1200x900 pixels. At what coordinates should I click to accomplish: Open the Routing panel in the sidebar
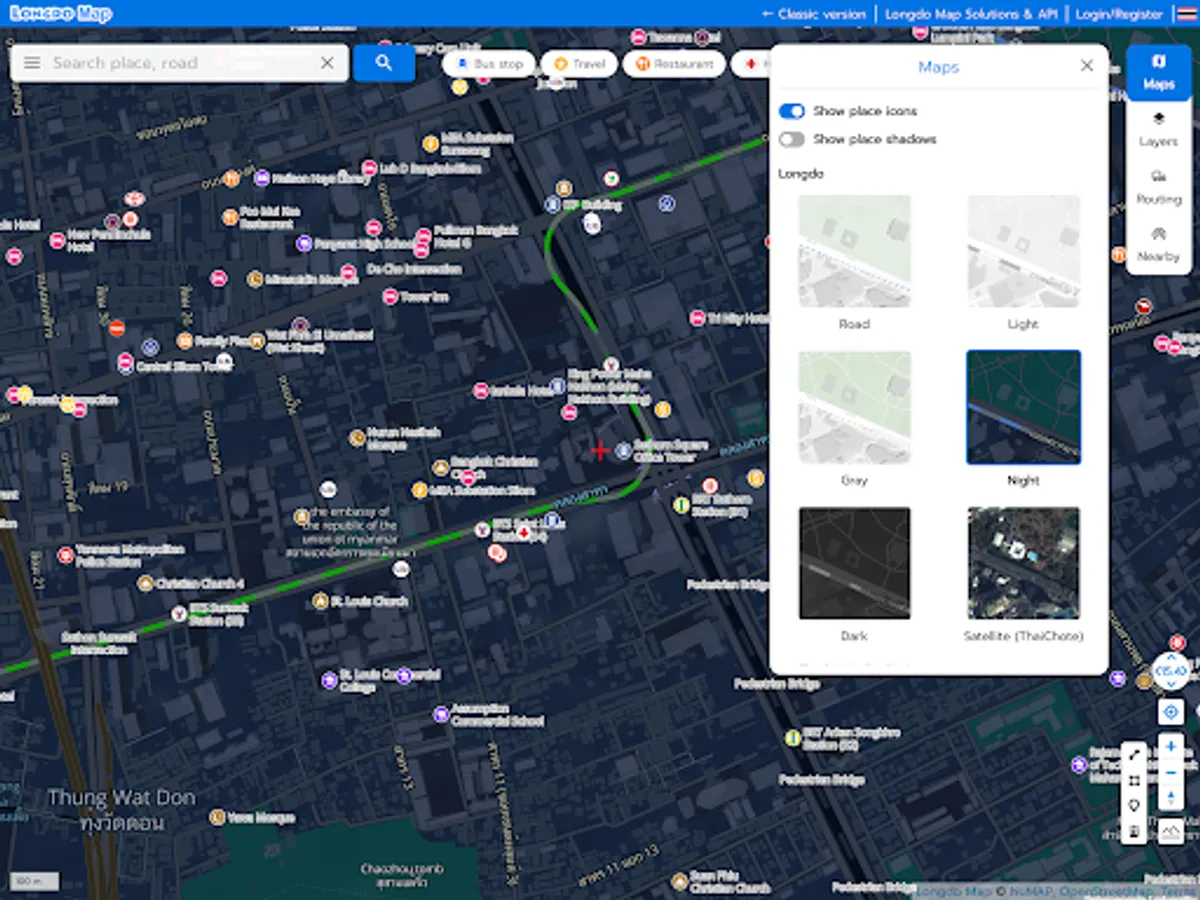pyautogui.click(x=1158, y=190)
